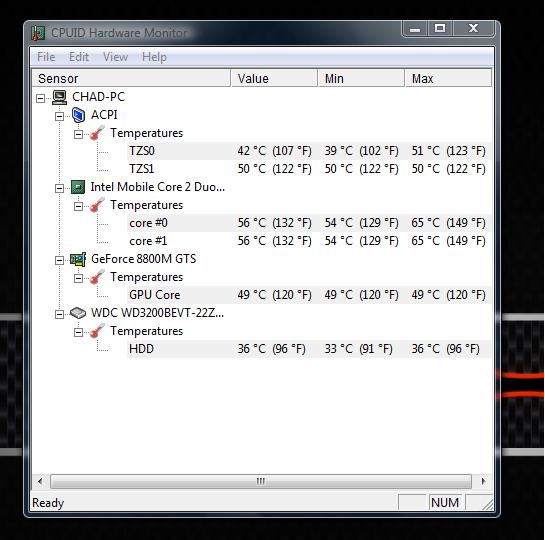Select the Intel Mobile Core 2 Duo chip icon
545x540 pixels.
78,187
